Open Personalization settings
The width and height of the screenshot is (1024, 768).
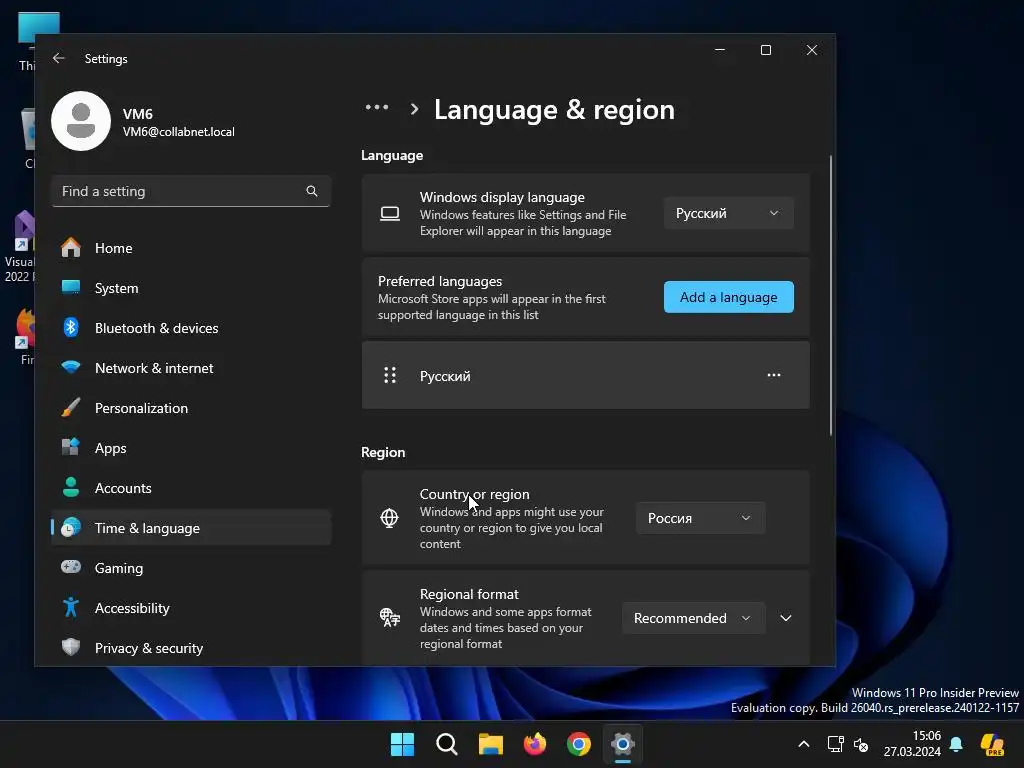(x=191, y=408)
